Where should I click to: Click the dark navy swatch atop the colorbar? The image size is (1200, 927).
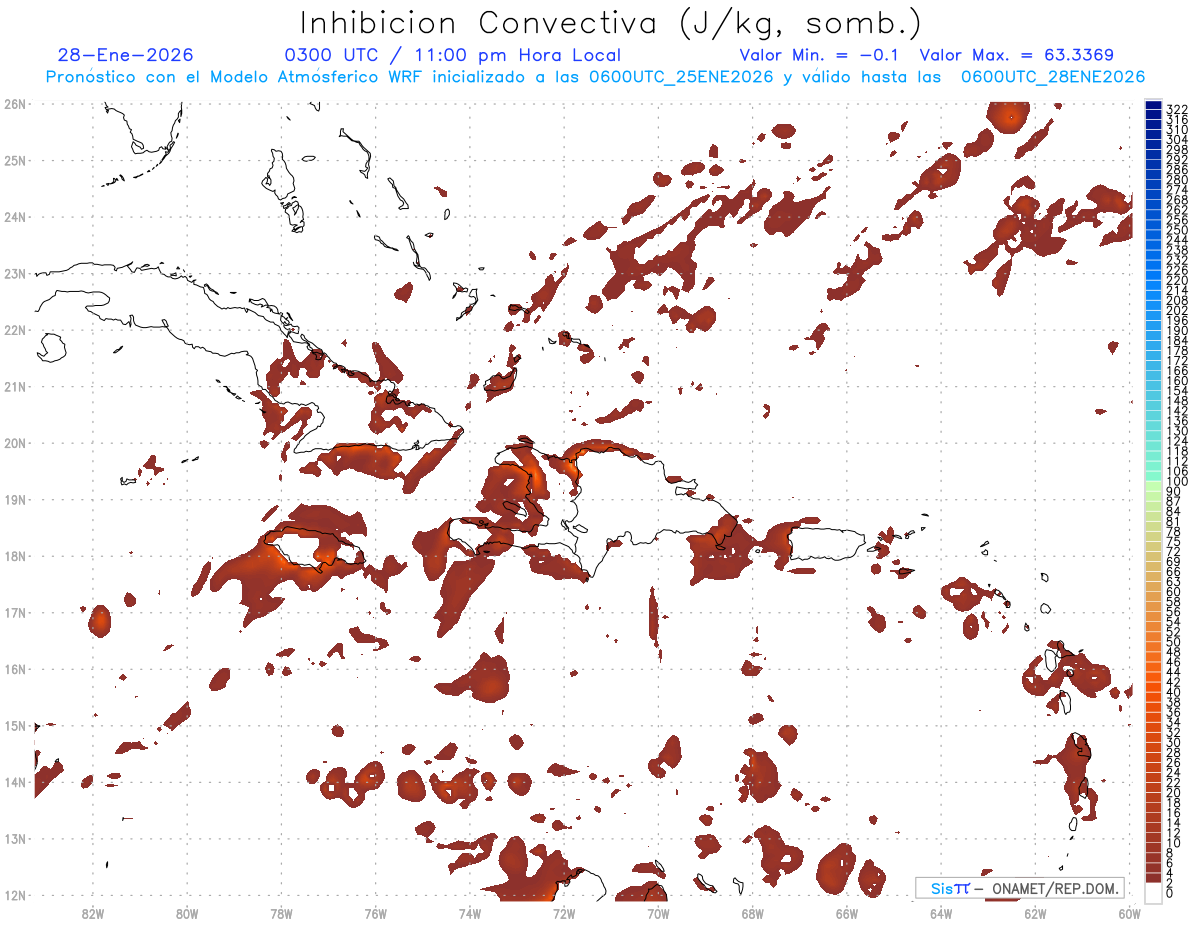click(1153, 107)
